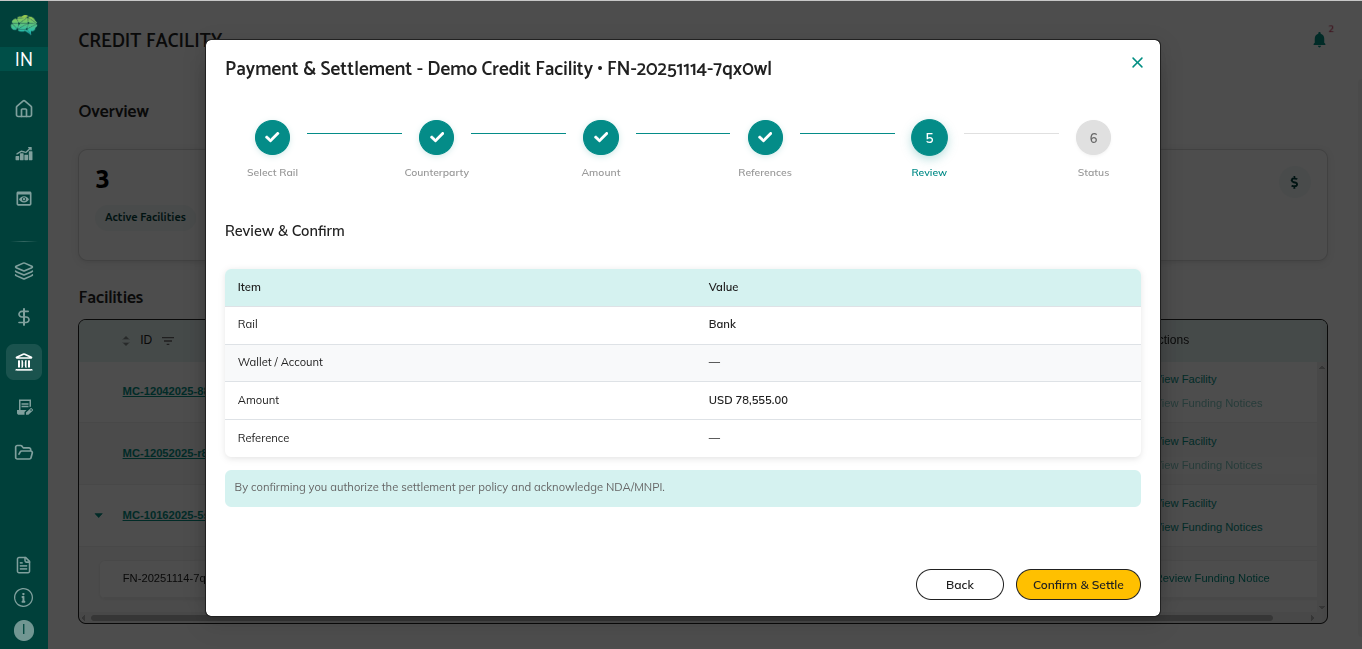Sort facilities by ID column arrows
Viewport: 1362px width, 649px height.
(x=126, y=341)
